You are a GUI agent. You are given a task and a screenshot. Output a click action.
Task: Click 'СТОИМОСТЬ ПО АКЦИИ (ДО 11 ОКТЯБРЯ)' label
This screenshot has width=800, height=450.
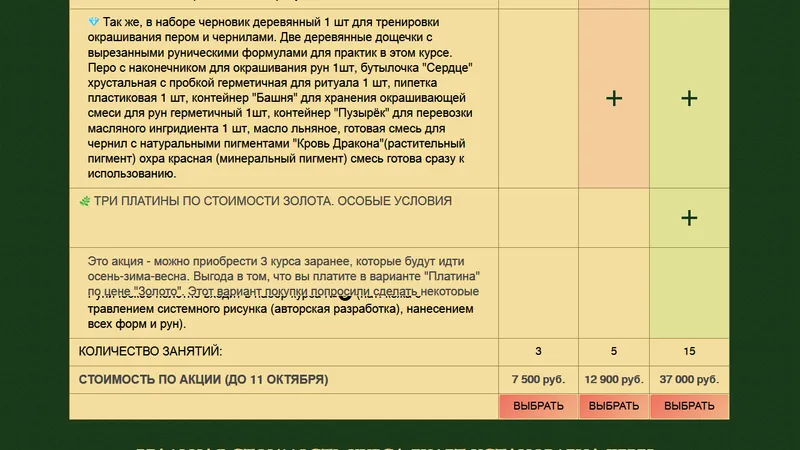point(203,380)
